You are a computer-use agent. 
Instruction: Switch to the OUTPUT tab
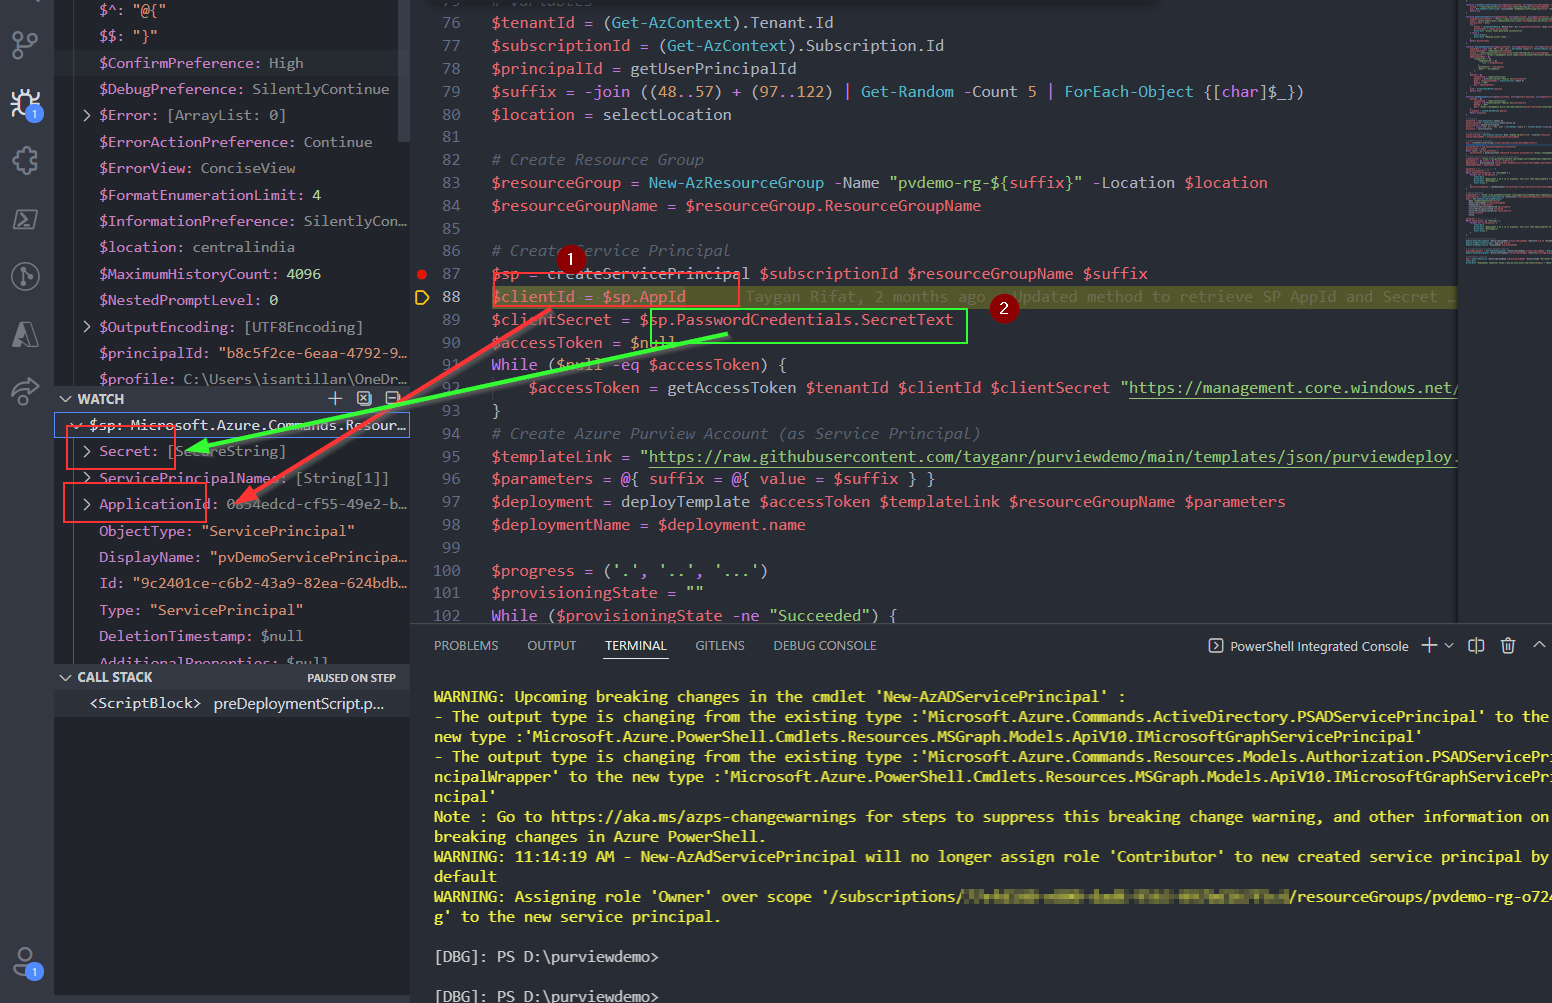point(552,646)
